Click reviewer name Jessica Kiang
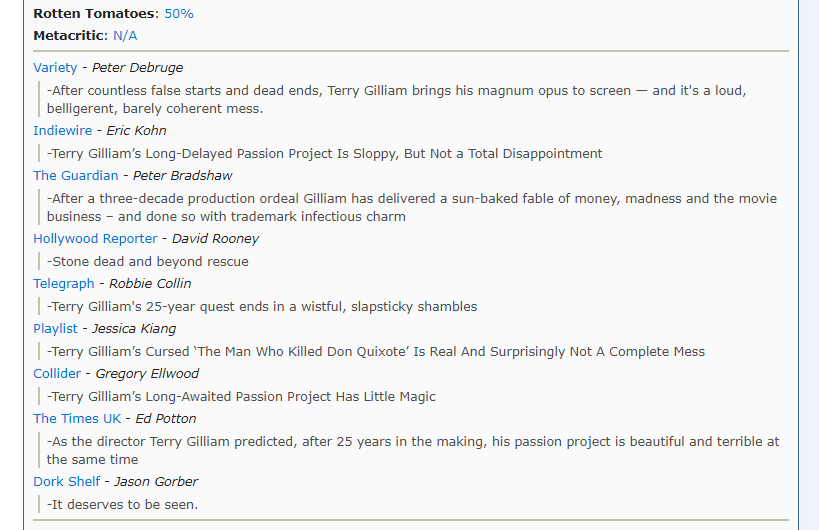 point(134,328)
